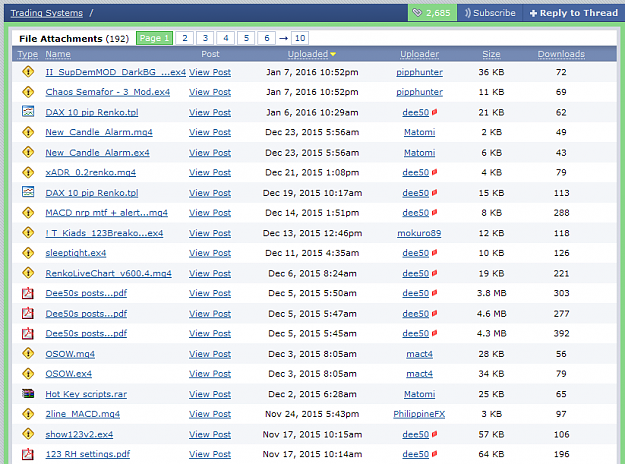Download Hot Key scripts.rar
This screenshot has height=464, width=625.
point(86,394)
